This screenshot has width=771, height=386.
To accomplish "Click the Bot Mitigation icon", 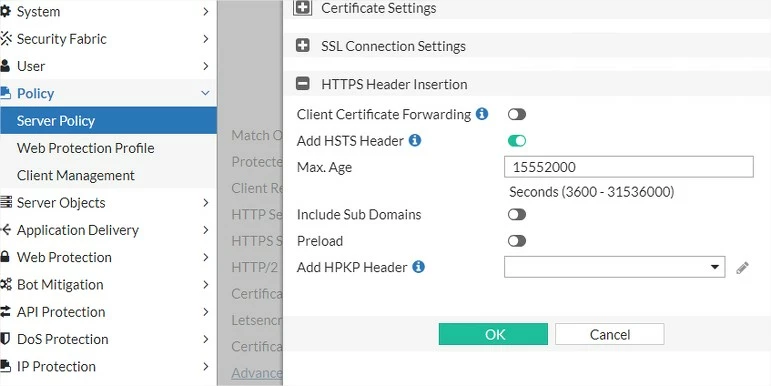I will click(6, 284).
